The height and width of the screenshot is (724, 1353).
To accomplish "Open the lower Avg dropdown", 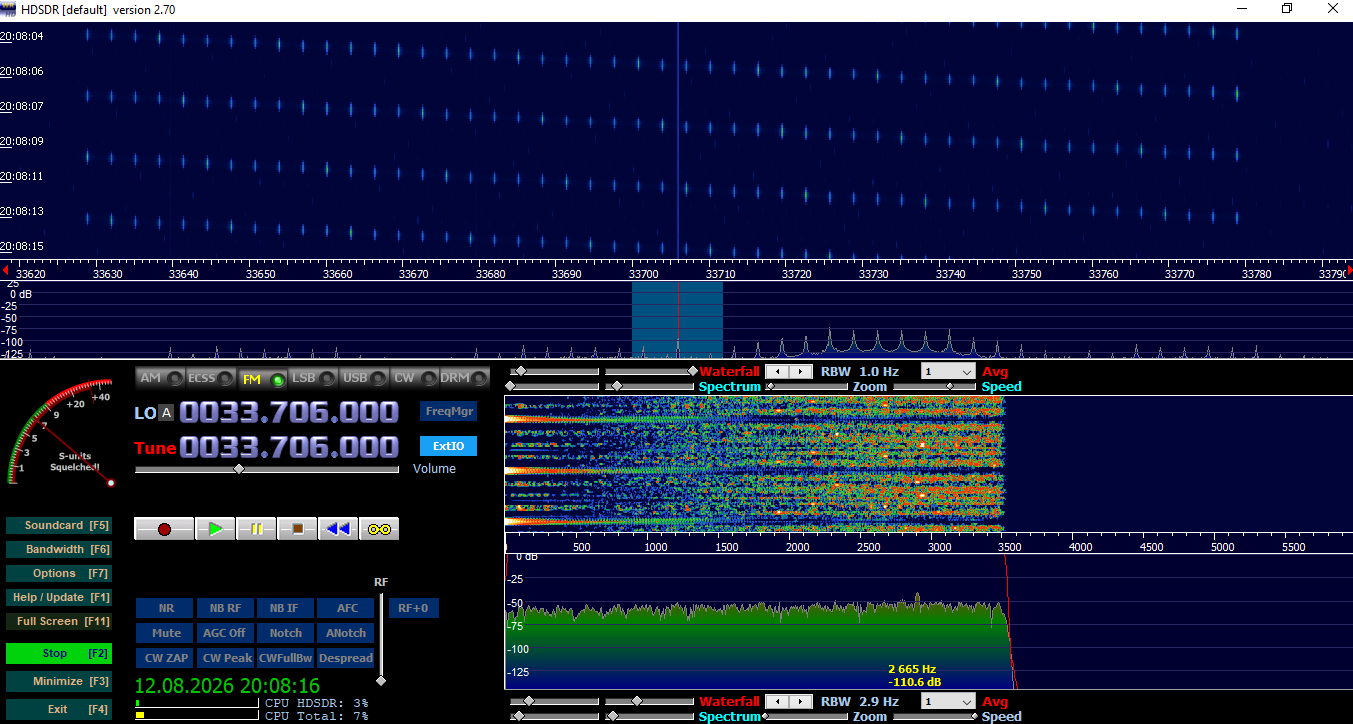I will pos(947,701).
